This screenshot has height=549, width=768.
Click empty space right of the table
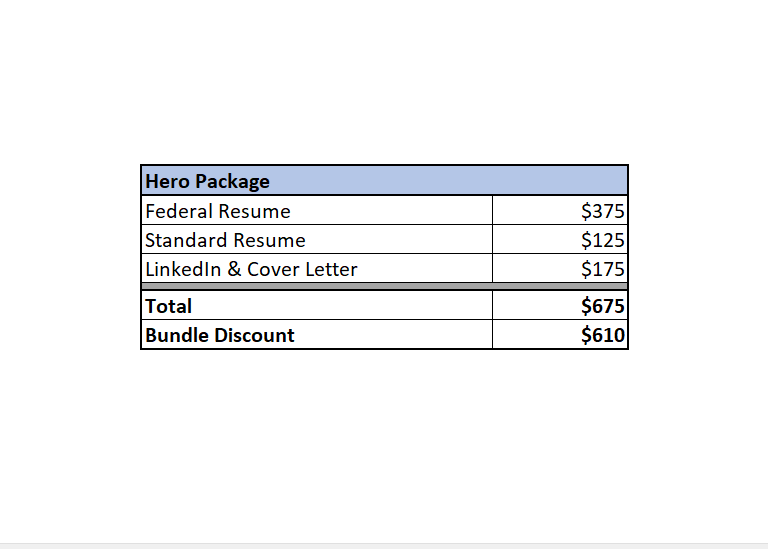point(698,260)
